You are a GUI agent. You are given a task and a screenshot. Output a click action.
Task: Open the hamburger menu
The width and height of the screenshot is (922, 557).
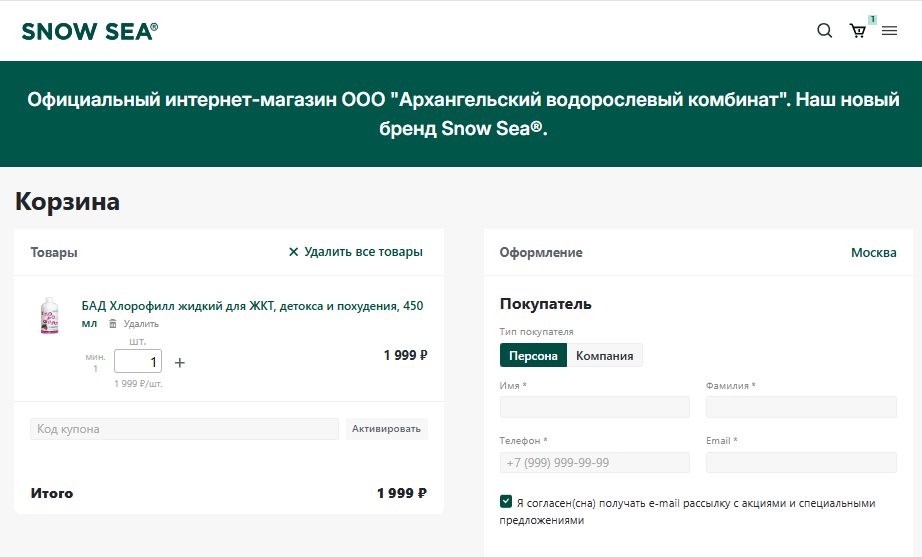point(889,31)
